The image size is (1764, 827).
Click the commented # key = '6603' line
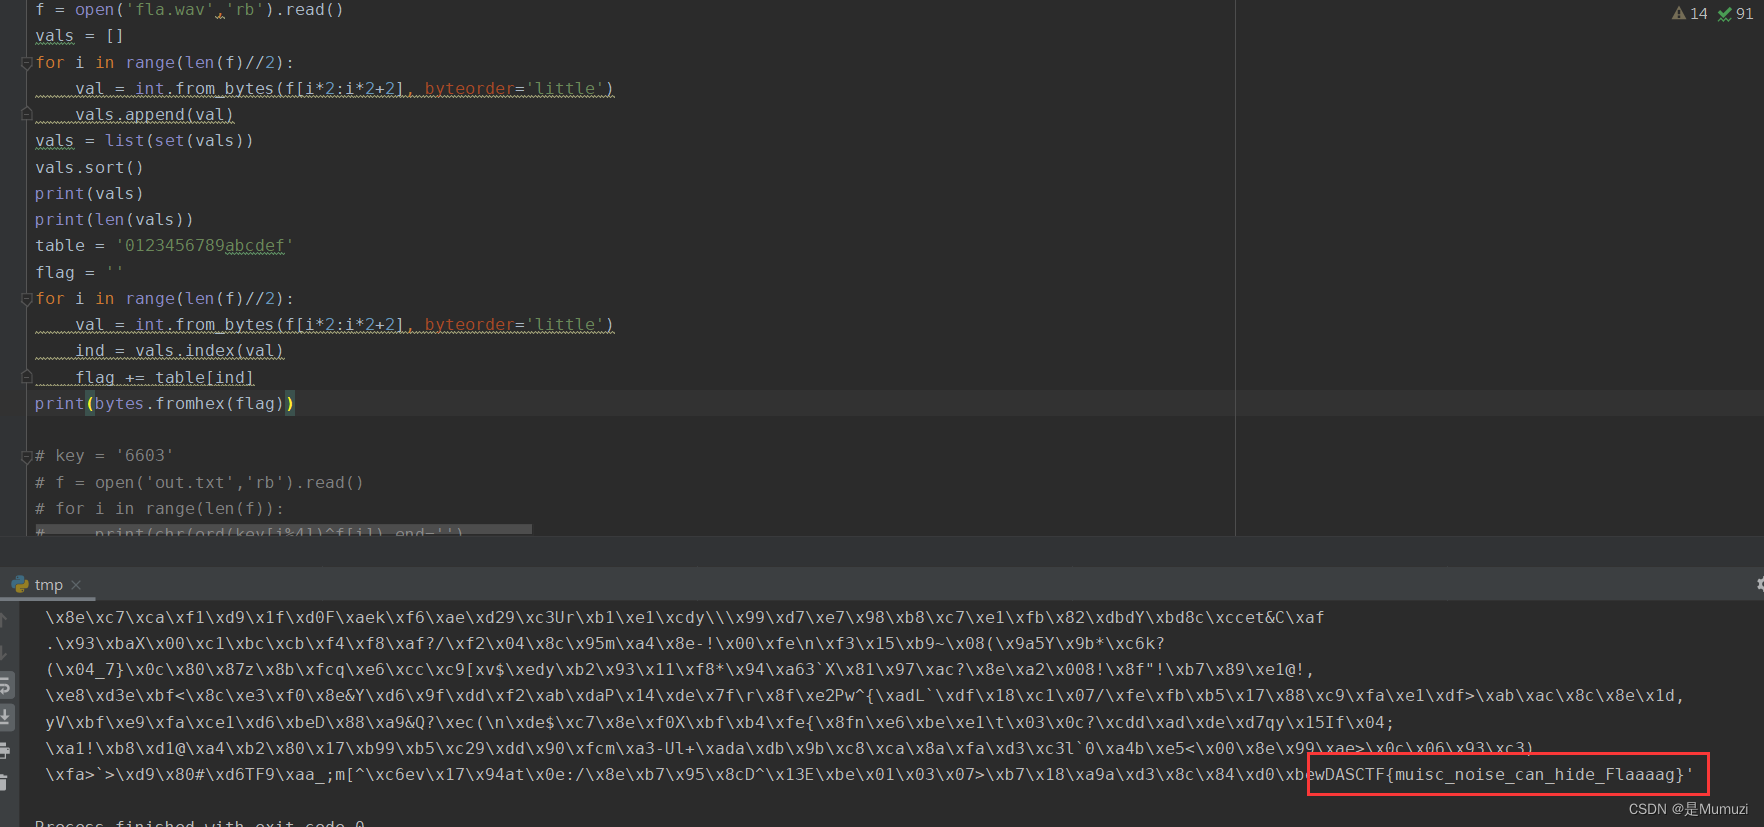[x=104, y=456]
